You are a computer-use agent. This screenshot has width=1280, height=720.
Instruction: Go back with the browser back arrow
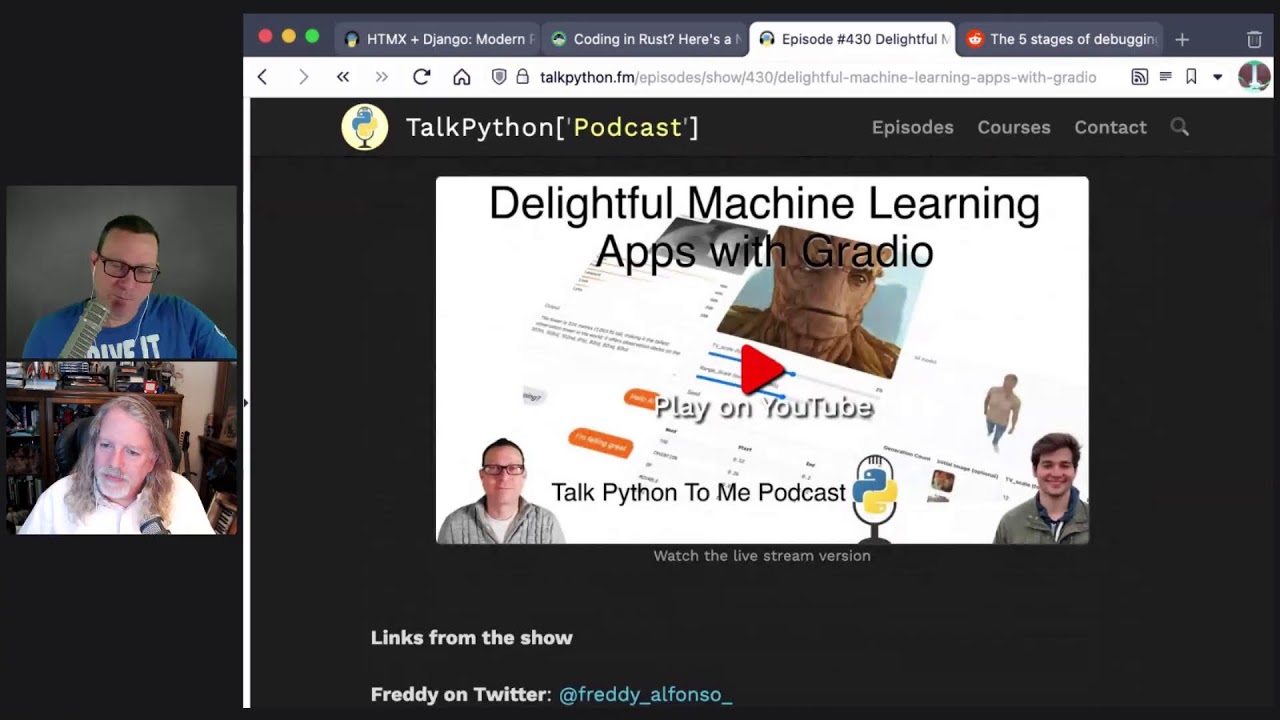pyautogui.click(x=262, y=77)
